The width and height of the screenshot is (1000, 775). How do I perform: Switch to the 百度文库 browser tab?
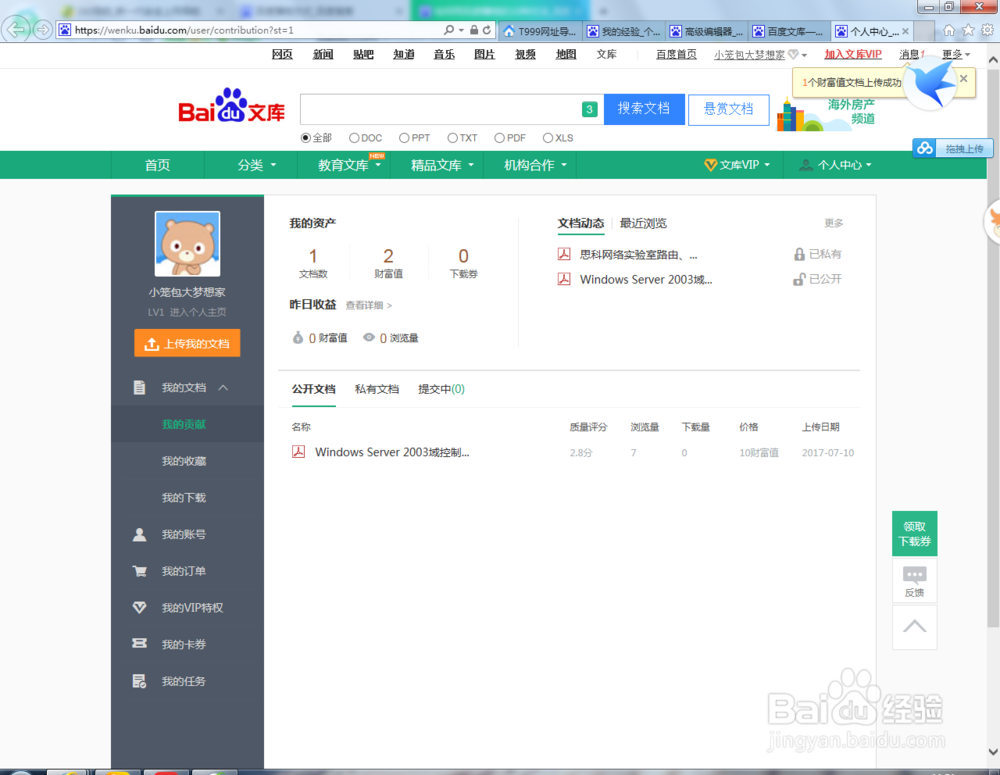click(x=790, y=31)
